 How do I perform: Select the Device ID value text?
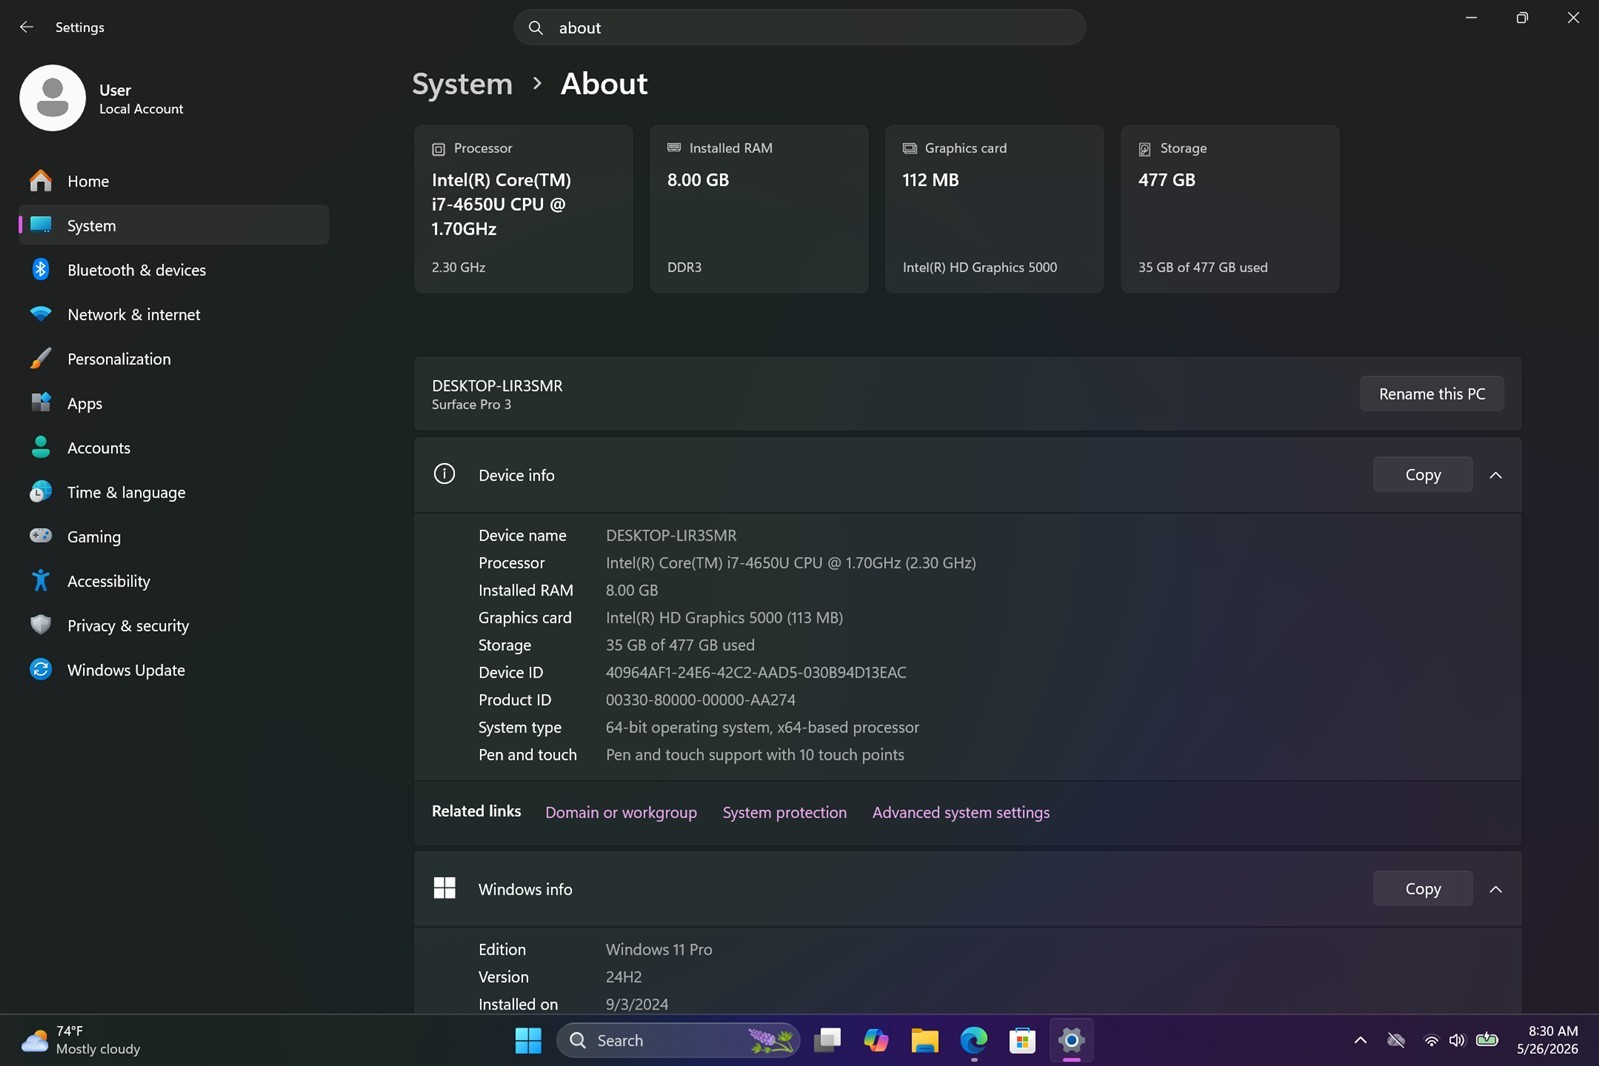(755, 673)
